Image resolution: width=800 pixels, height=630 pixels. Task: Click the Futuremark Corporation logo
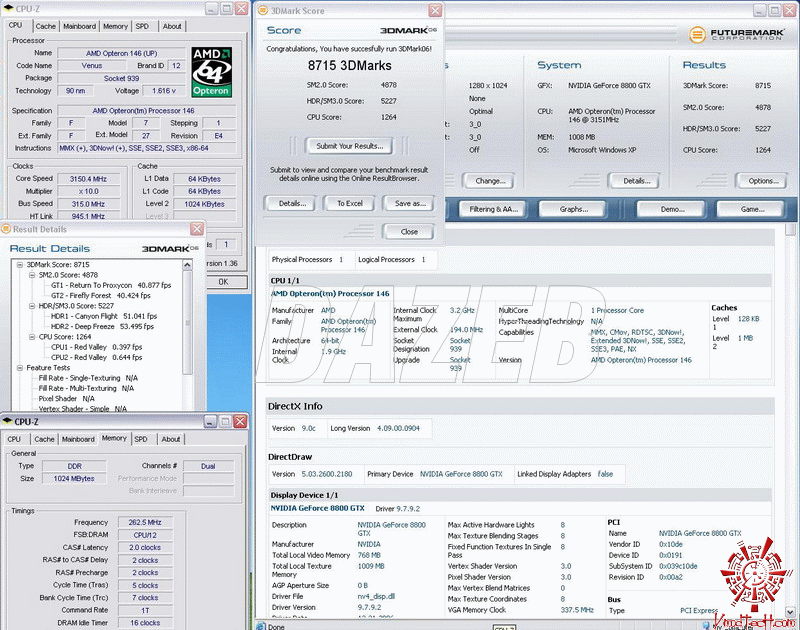pyautogui.click(x=737, y=35)
